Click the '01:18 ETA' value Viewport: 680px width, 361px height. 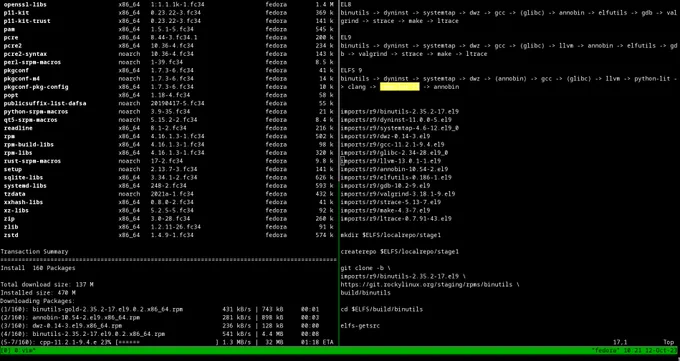tap(317, 342)
